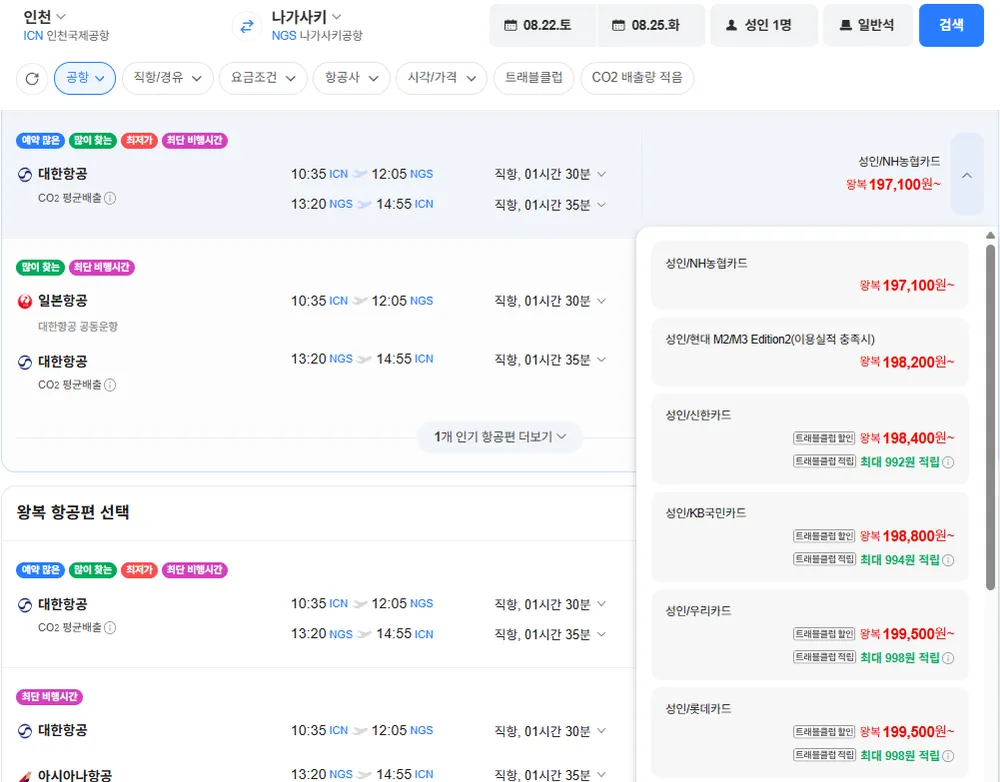Open the 나가사키 destination city dropdown
This screenshot has height=782, width=1000.
(306, 17)
